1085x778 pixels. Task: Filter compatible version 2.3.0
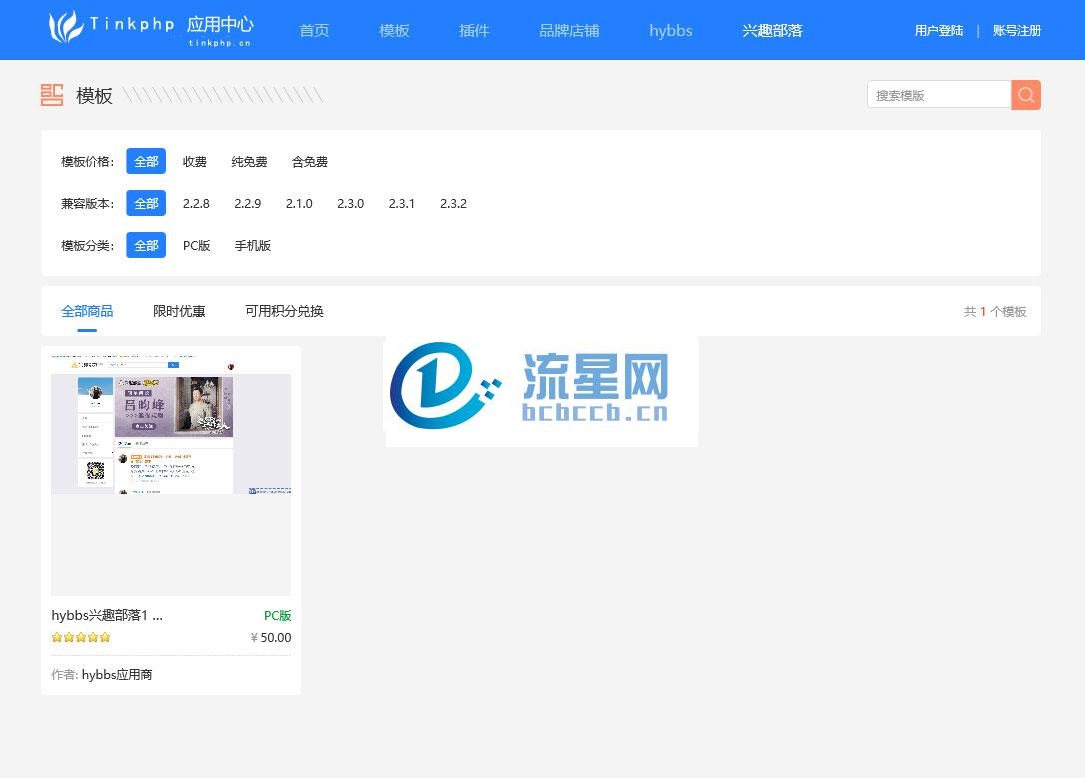point(350,203)
